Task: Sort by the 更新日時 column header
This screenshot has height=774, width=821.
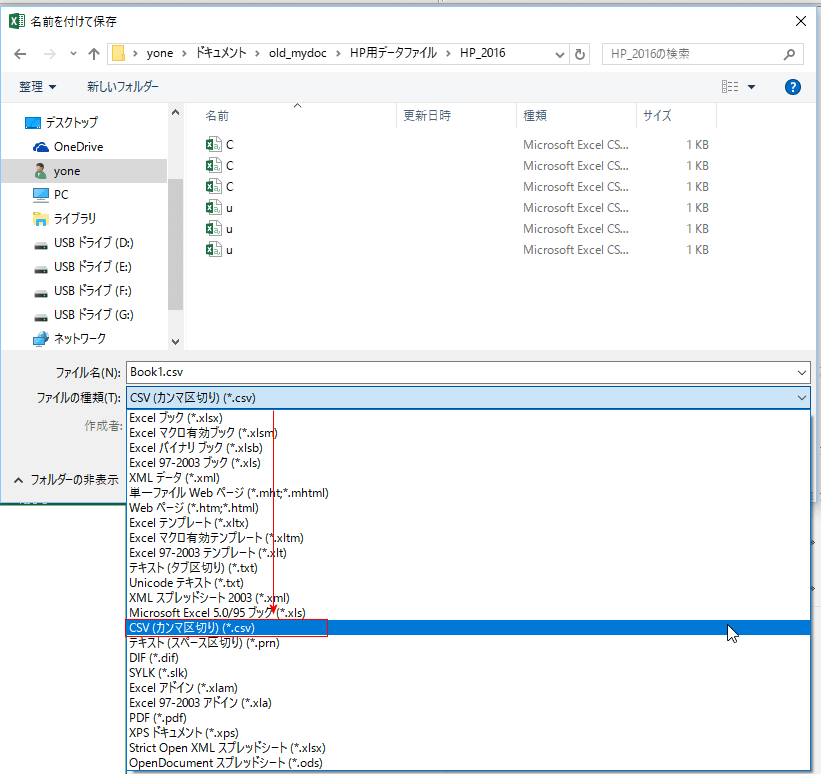Action: (x=427, y=116)
